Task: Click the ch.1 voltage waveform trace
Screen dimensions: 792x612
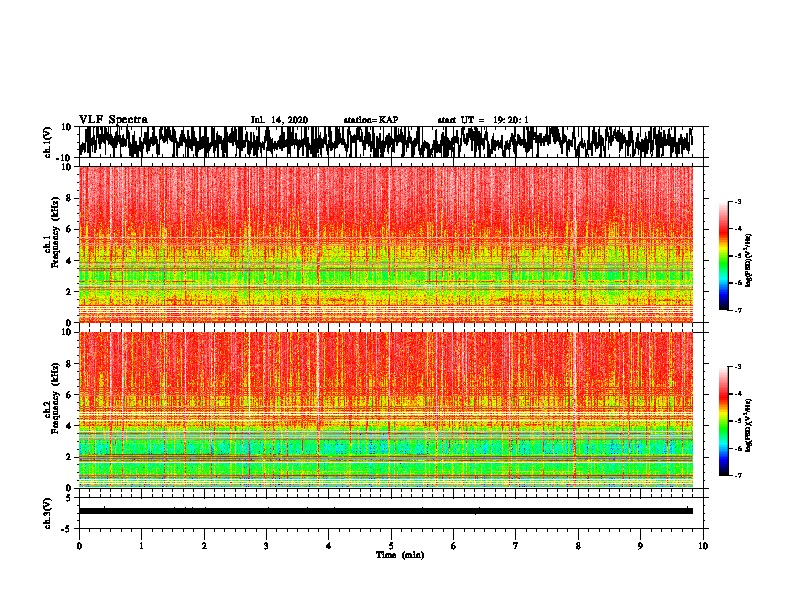Action: pos(385,142)
